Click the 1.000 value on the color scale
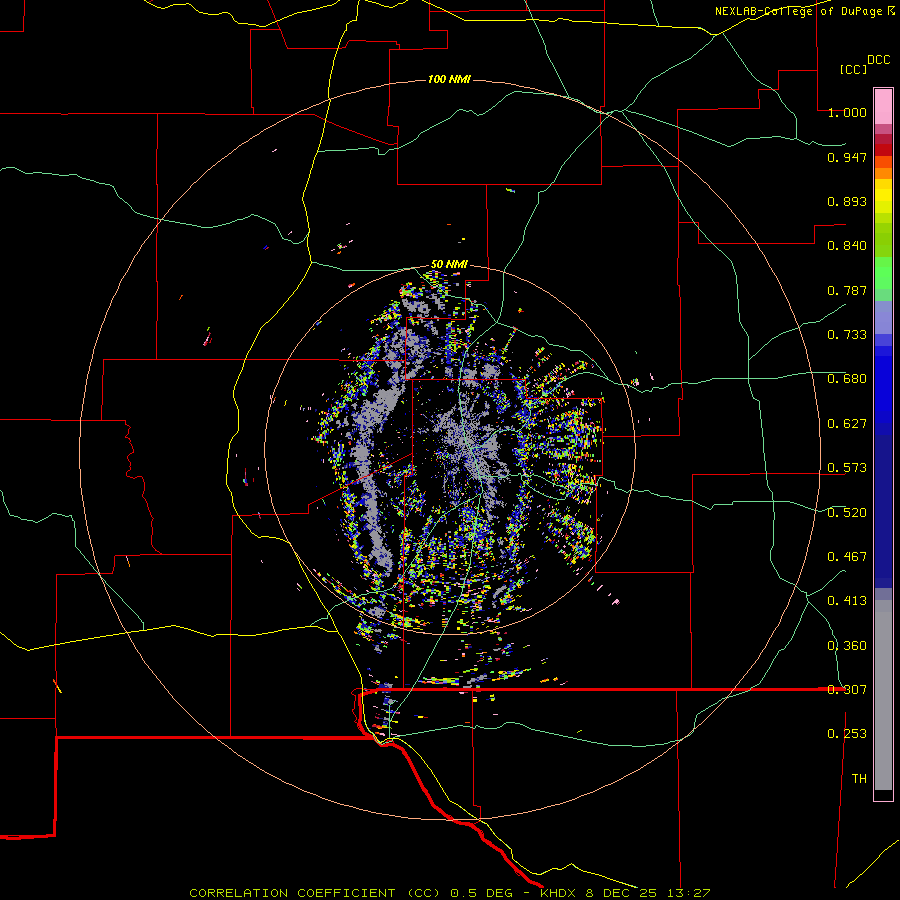 coord(847,112)
